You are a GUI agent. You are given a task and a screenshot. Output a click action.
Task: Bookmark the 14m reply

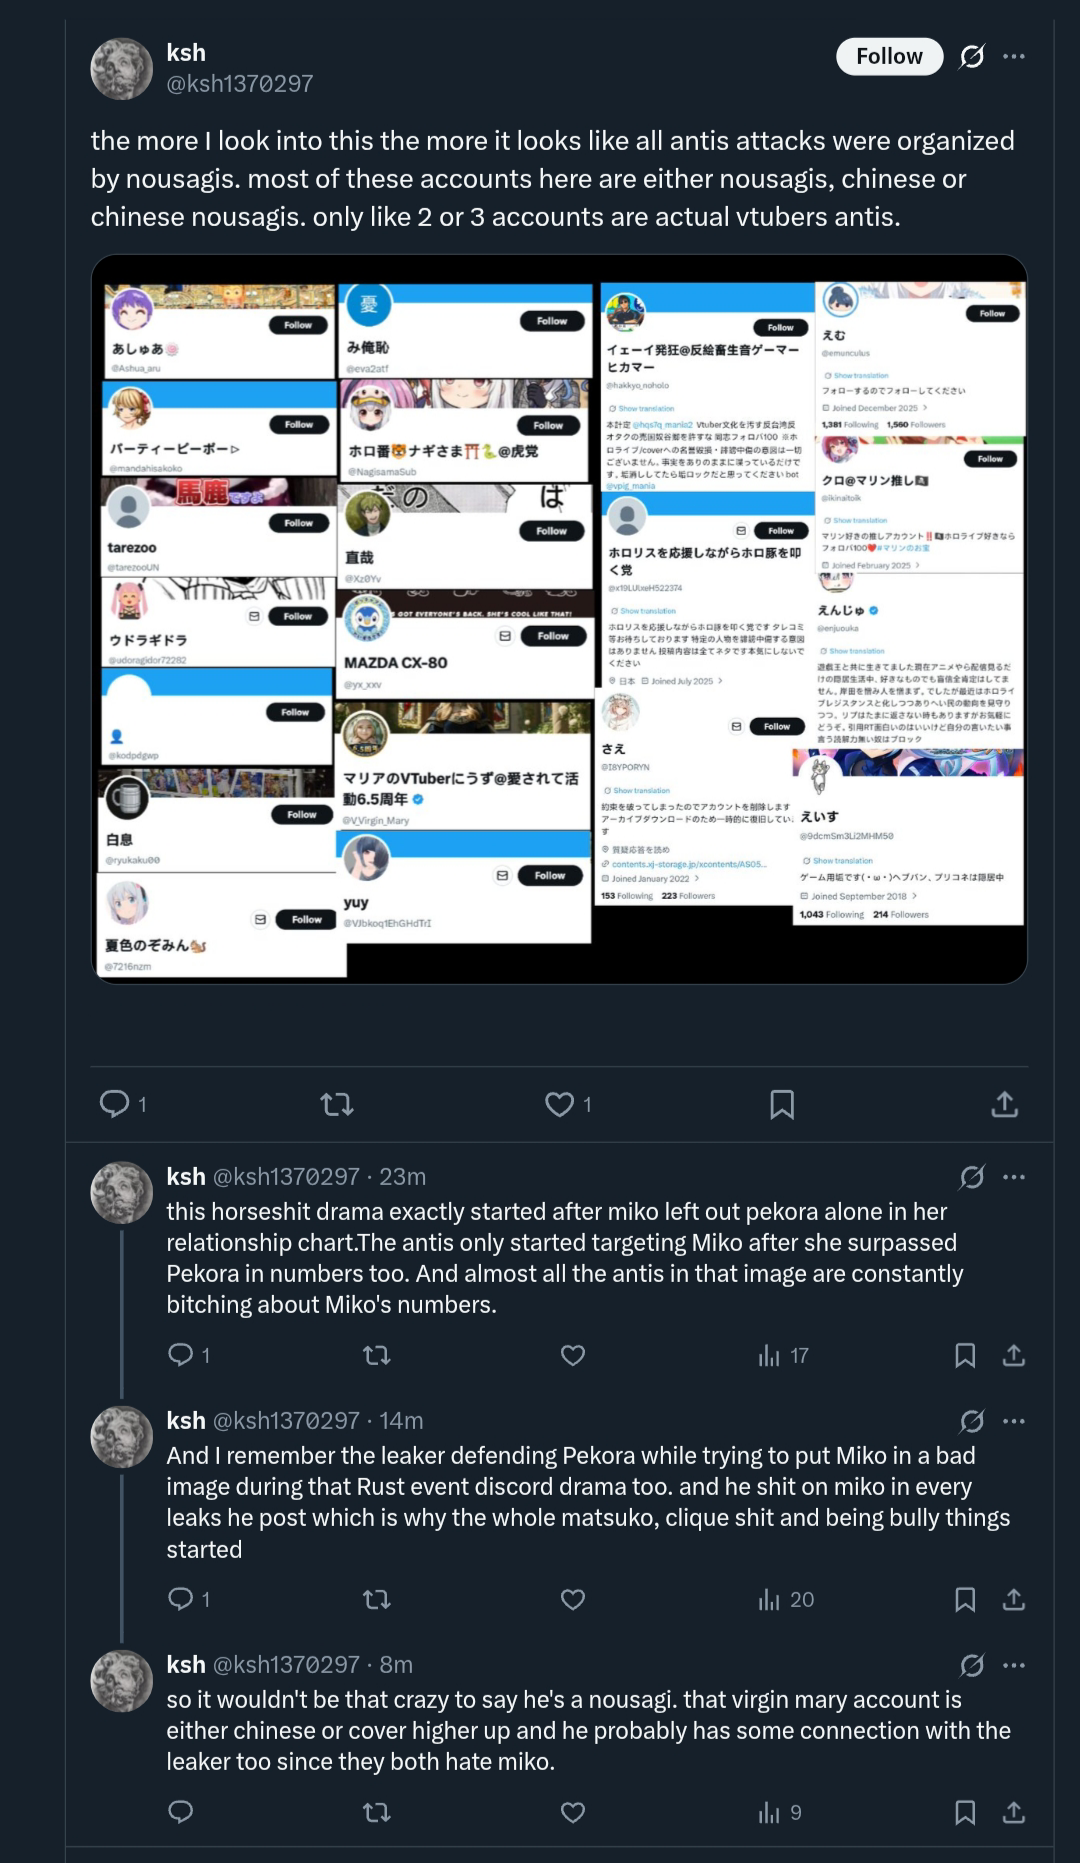pos(965,1599)
